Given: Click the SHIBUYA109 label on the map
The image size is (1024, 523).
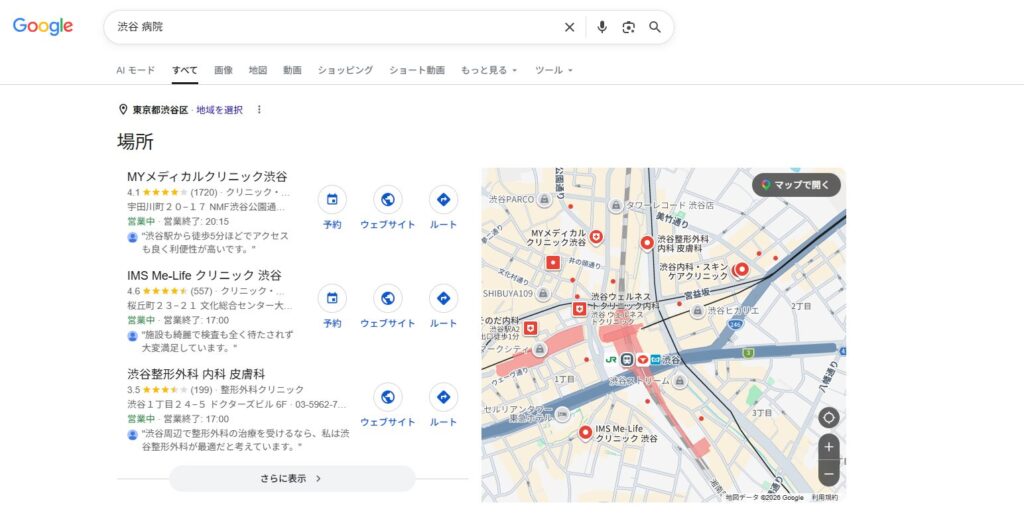Looking at the screenshot, I should click(508, 294).
